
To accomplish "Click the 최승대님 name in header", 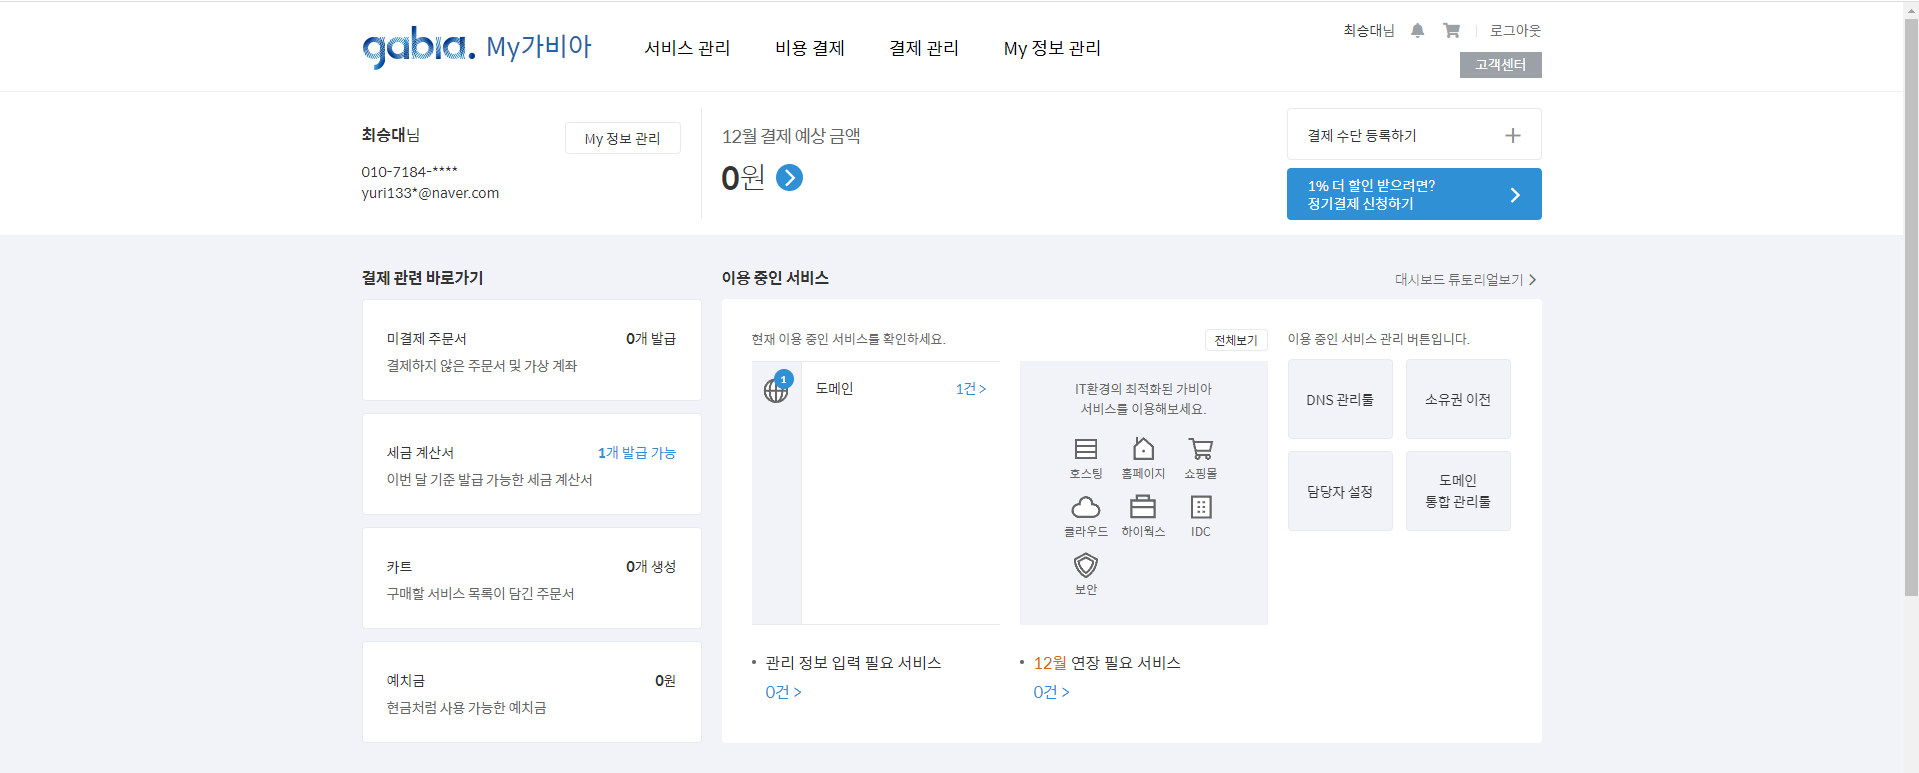I will point(1368,31).
